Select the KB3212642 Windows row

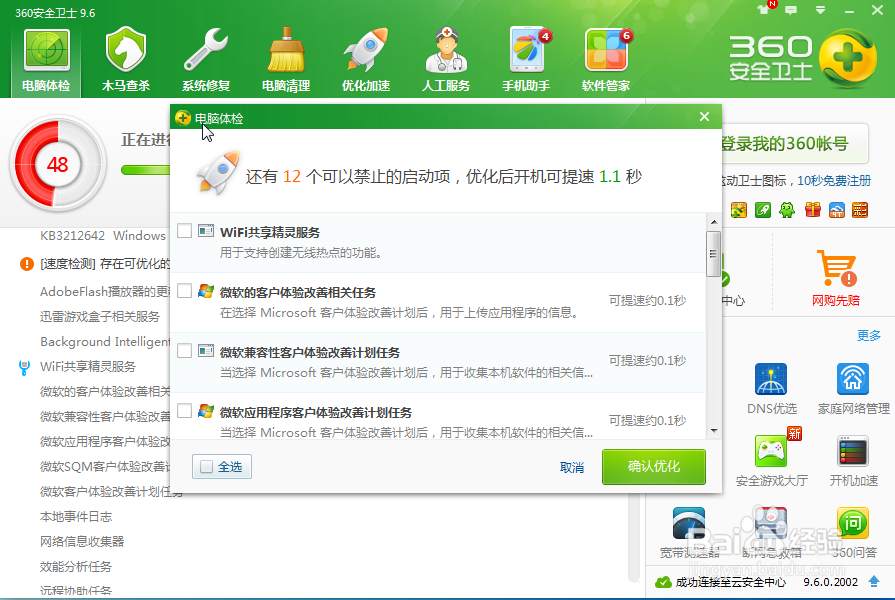pyautogui.click(x=103, y=236)
